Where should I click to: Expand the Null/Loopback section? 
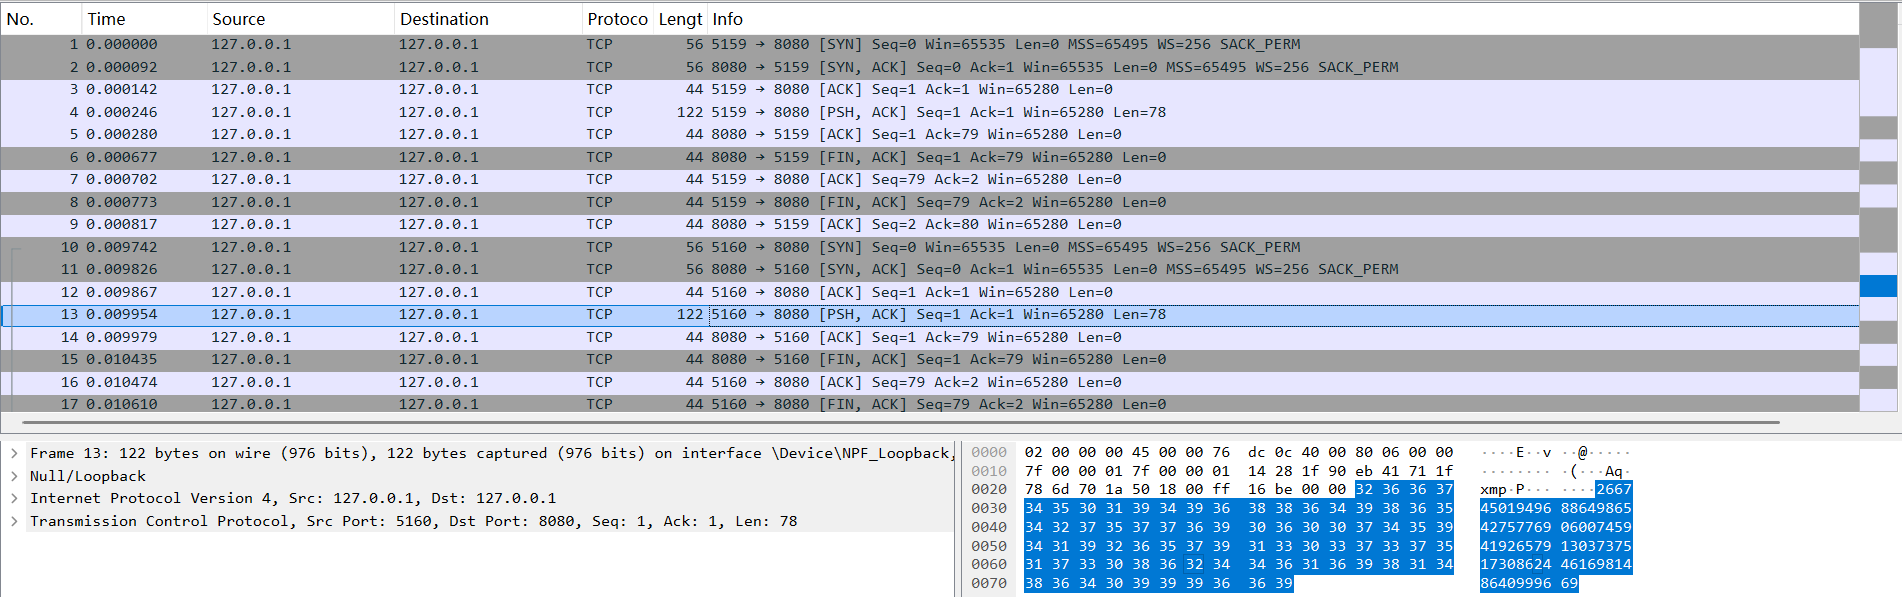click(x=14, y=476)
